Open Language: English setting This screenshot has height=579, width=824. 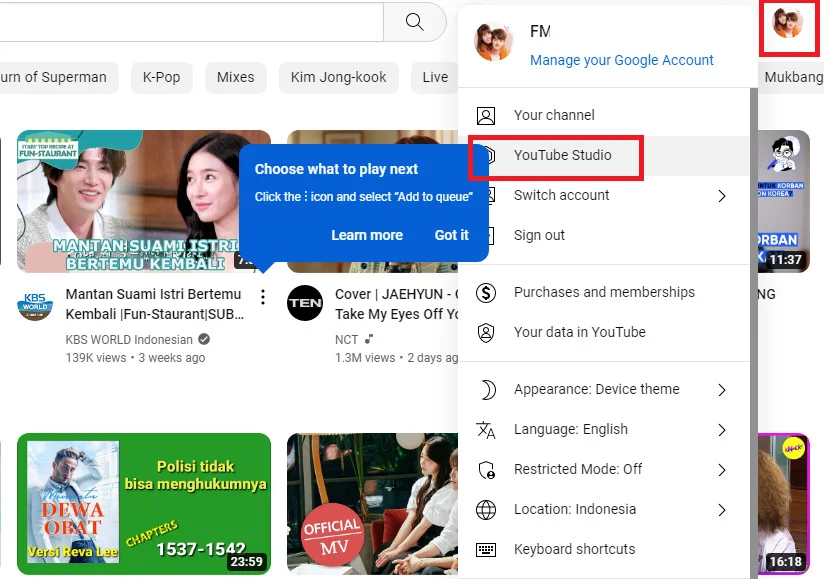click(604, 430)
